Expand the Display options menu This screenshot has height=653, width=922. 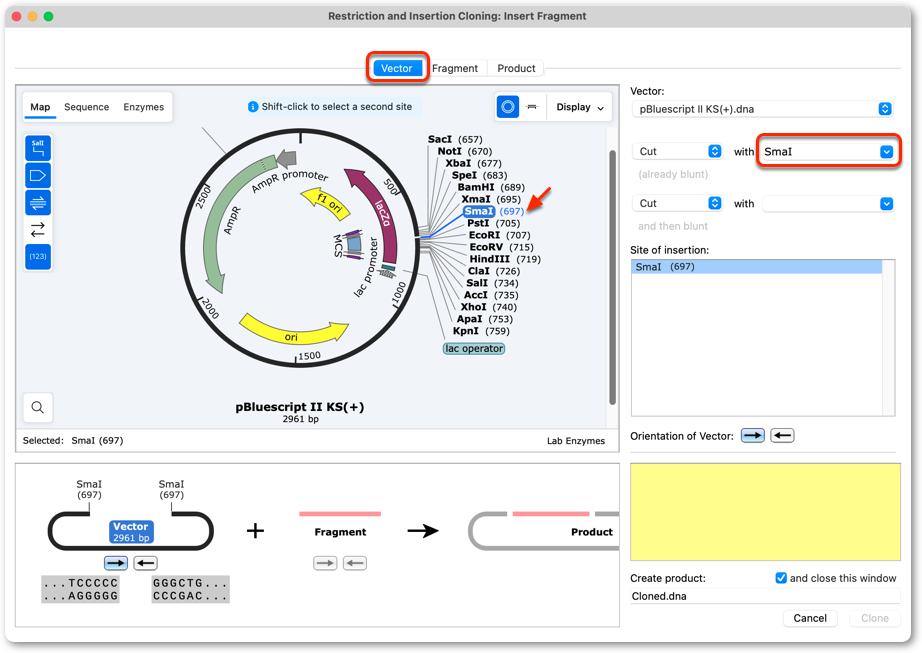tap(580, 107)
